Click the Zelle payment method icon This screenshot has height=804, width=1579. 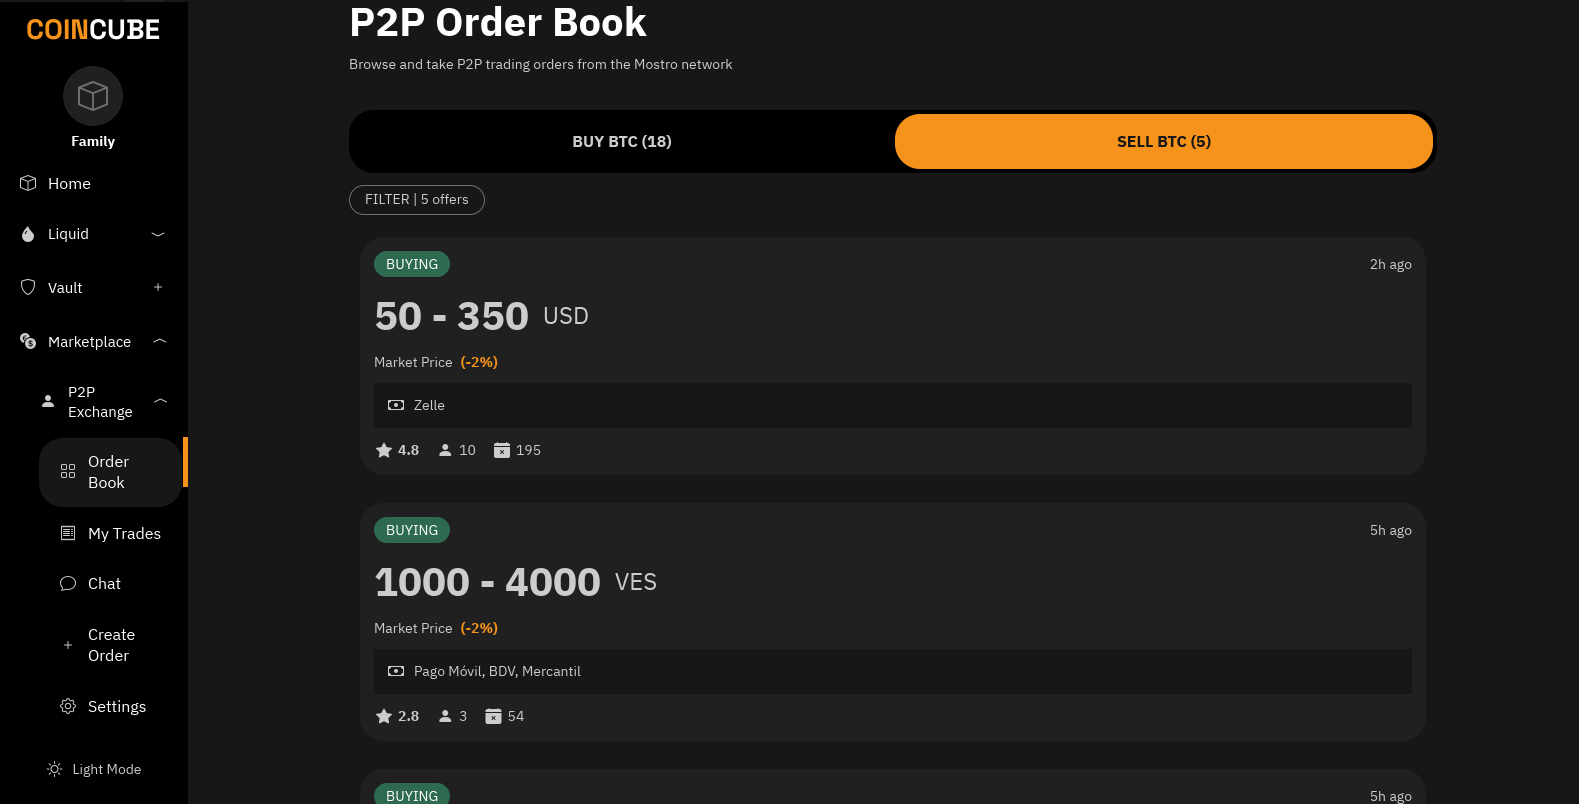394,405
